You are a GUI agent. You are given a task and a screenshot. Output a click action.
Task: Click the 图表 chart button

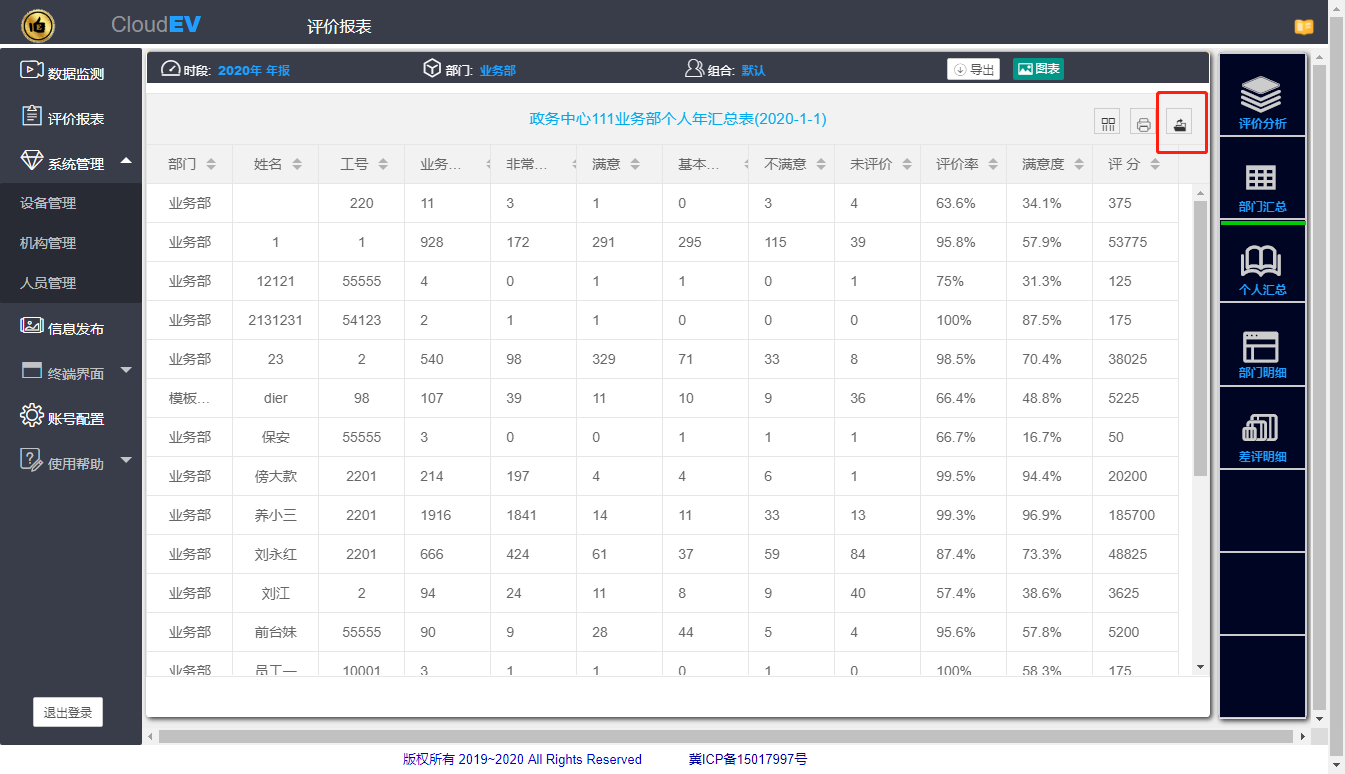[1038, 69]
